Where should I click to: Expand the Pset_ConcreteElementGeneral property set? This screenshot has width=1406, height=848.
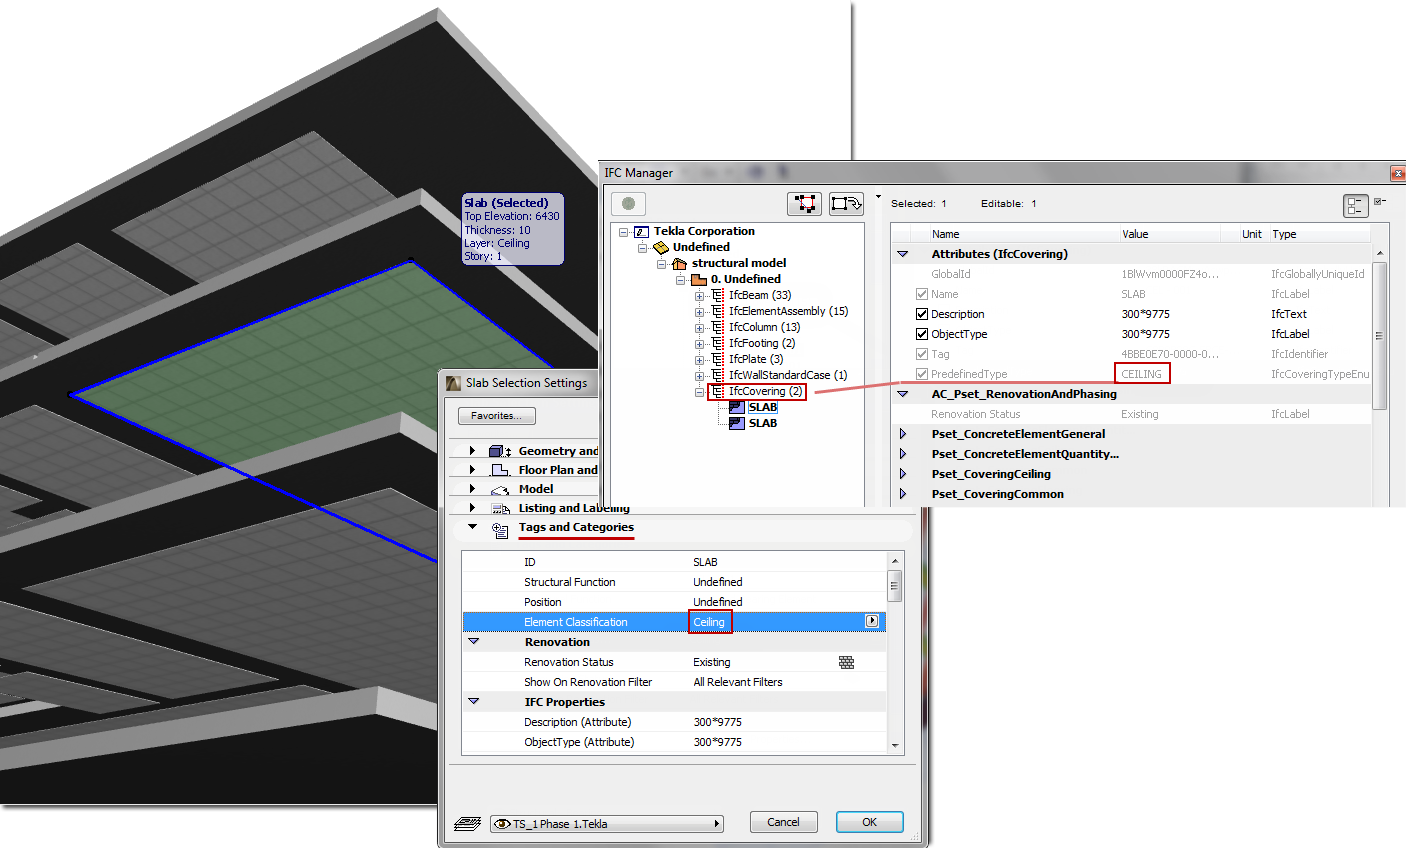[x=902, y=434]
